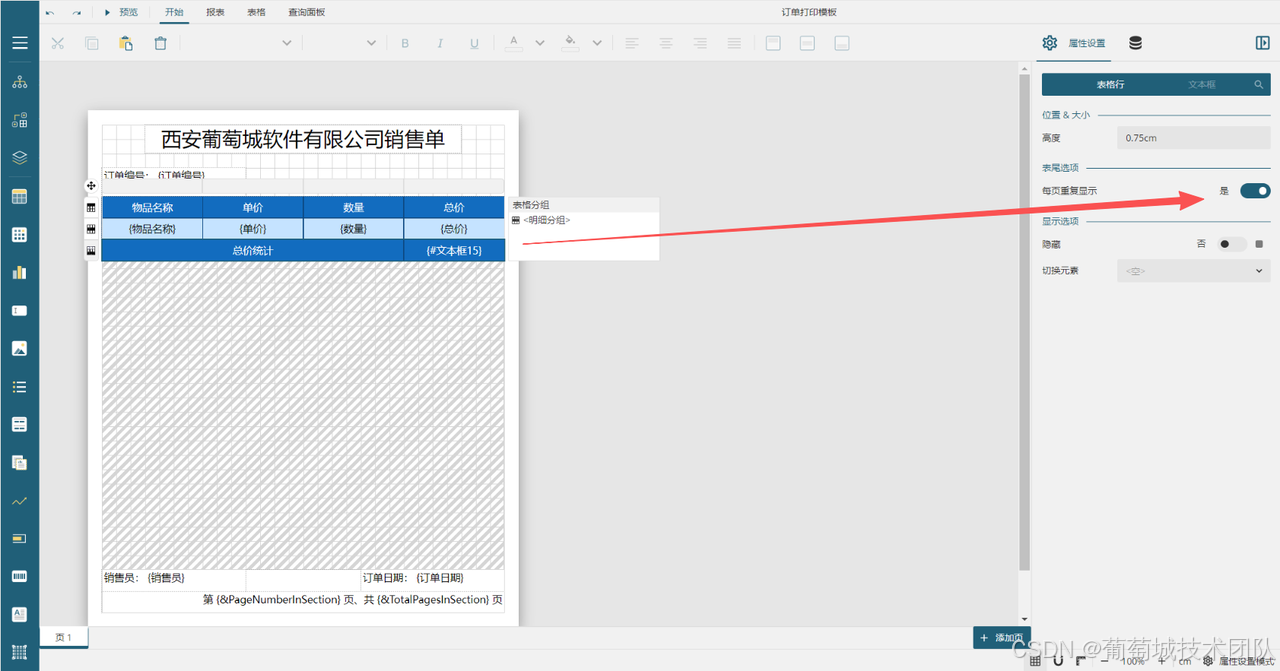Click the 添加页 button
This screenshot has width=1280, height=671.
[1001, 638]
